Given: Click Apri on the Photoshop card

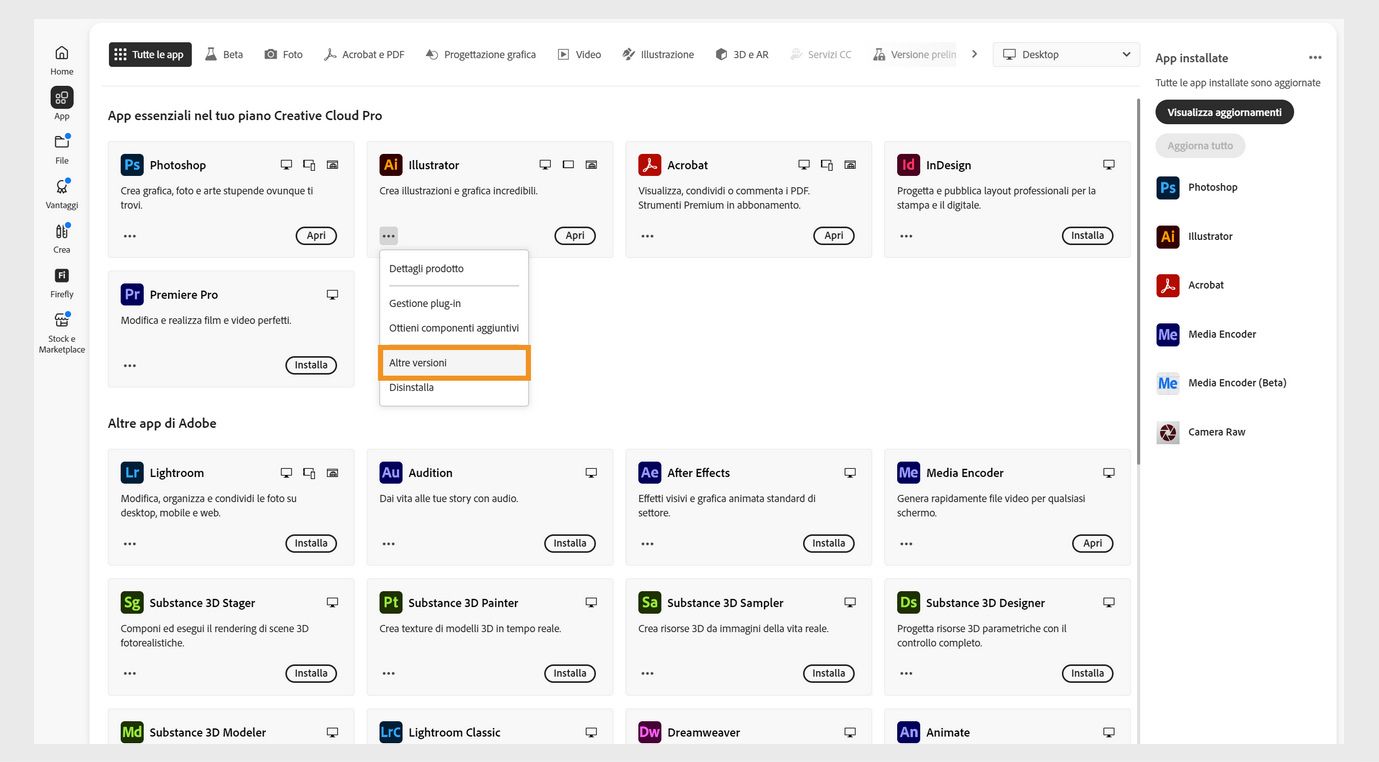Looking at the screenshot, I should [x=316, y=236].
